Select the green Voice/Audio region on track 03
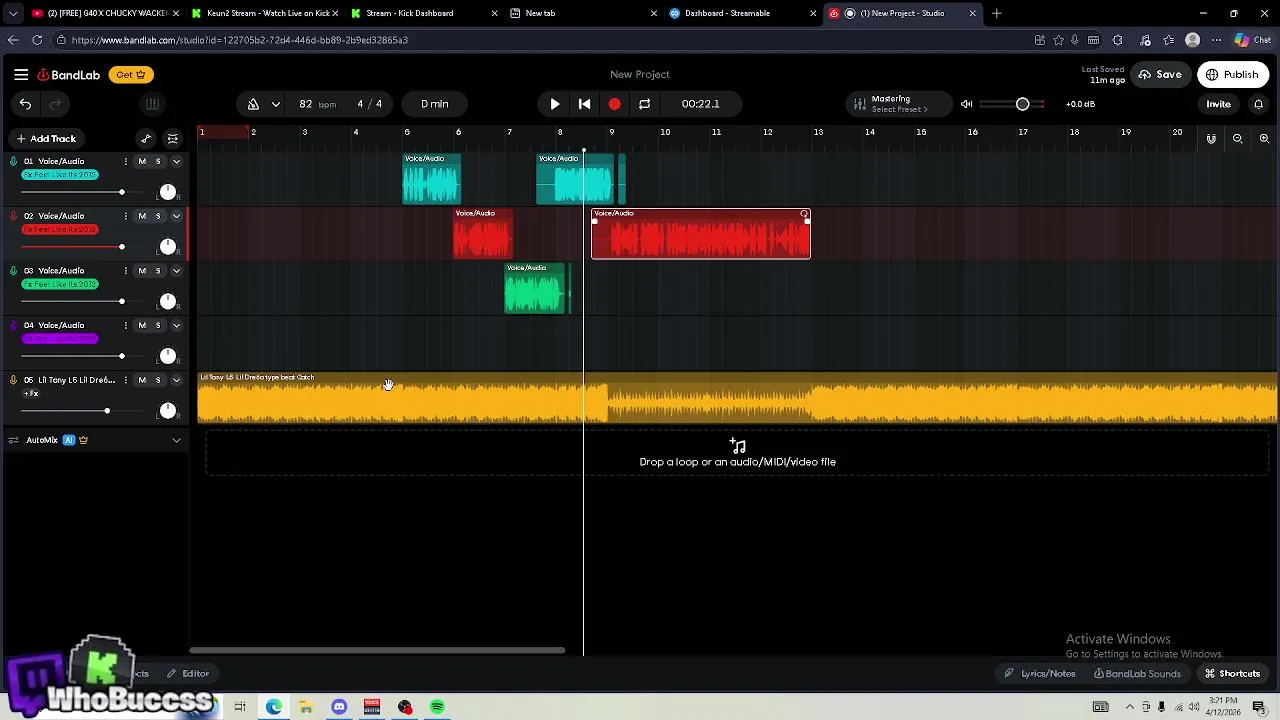This screenshot has height=720, width=1280. coord(535,288)
